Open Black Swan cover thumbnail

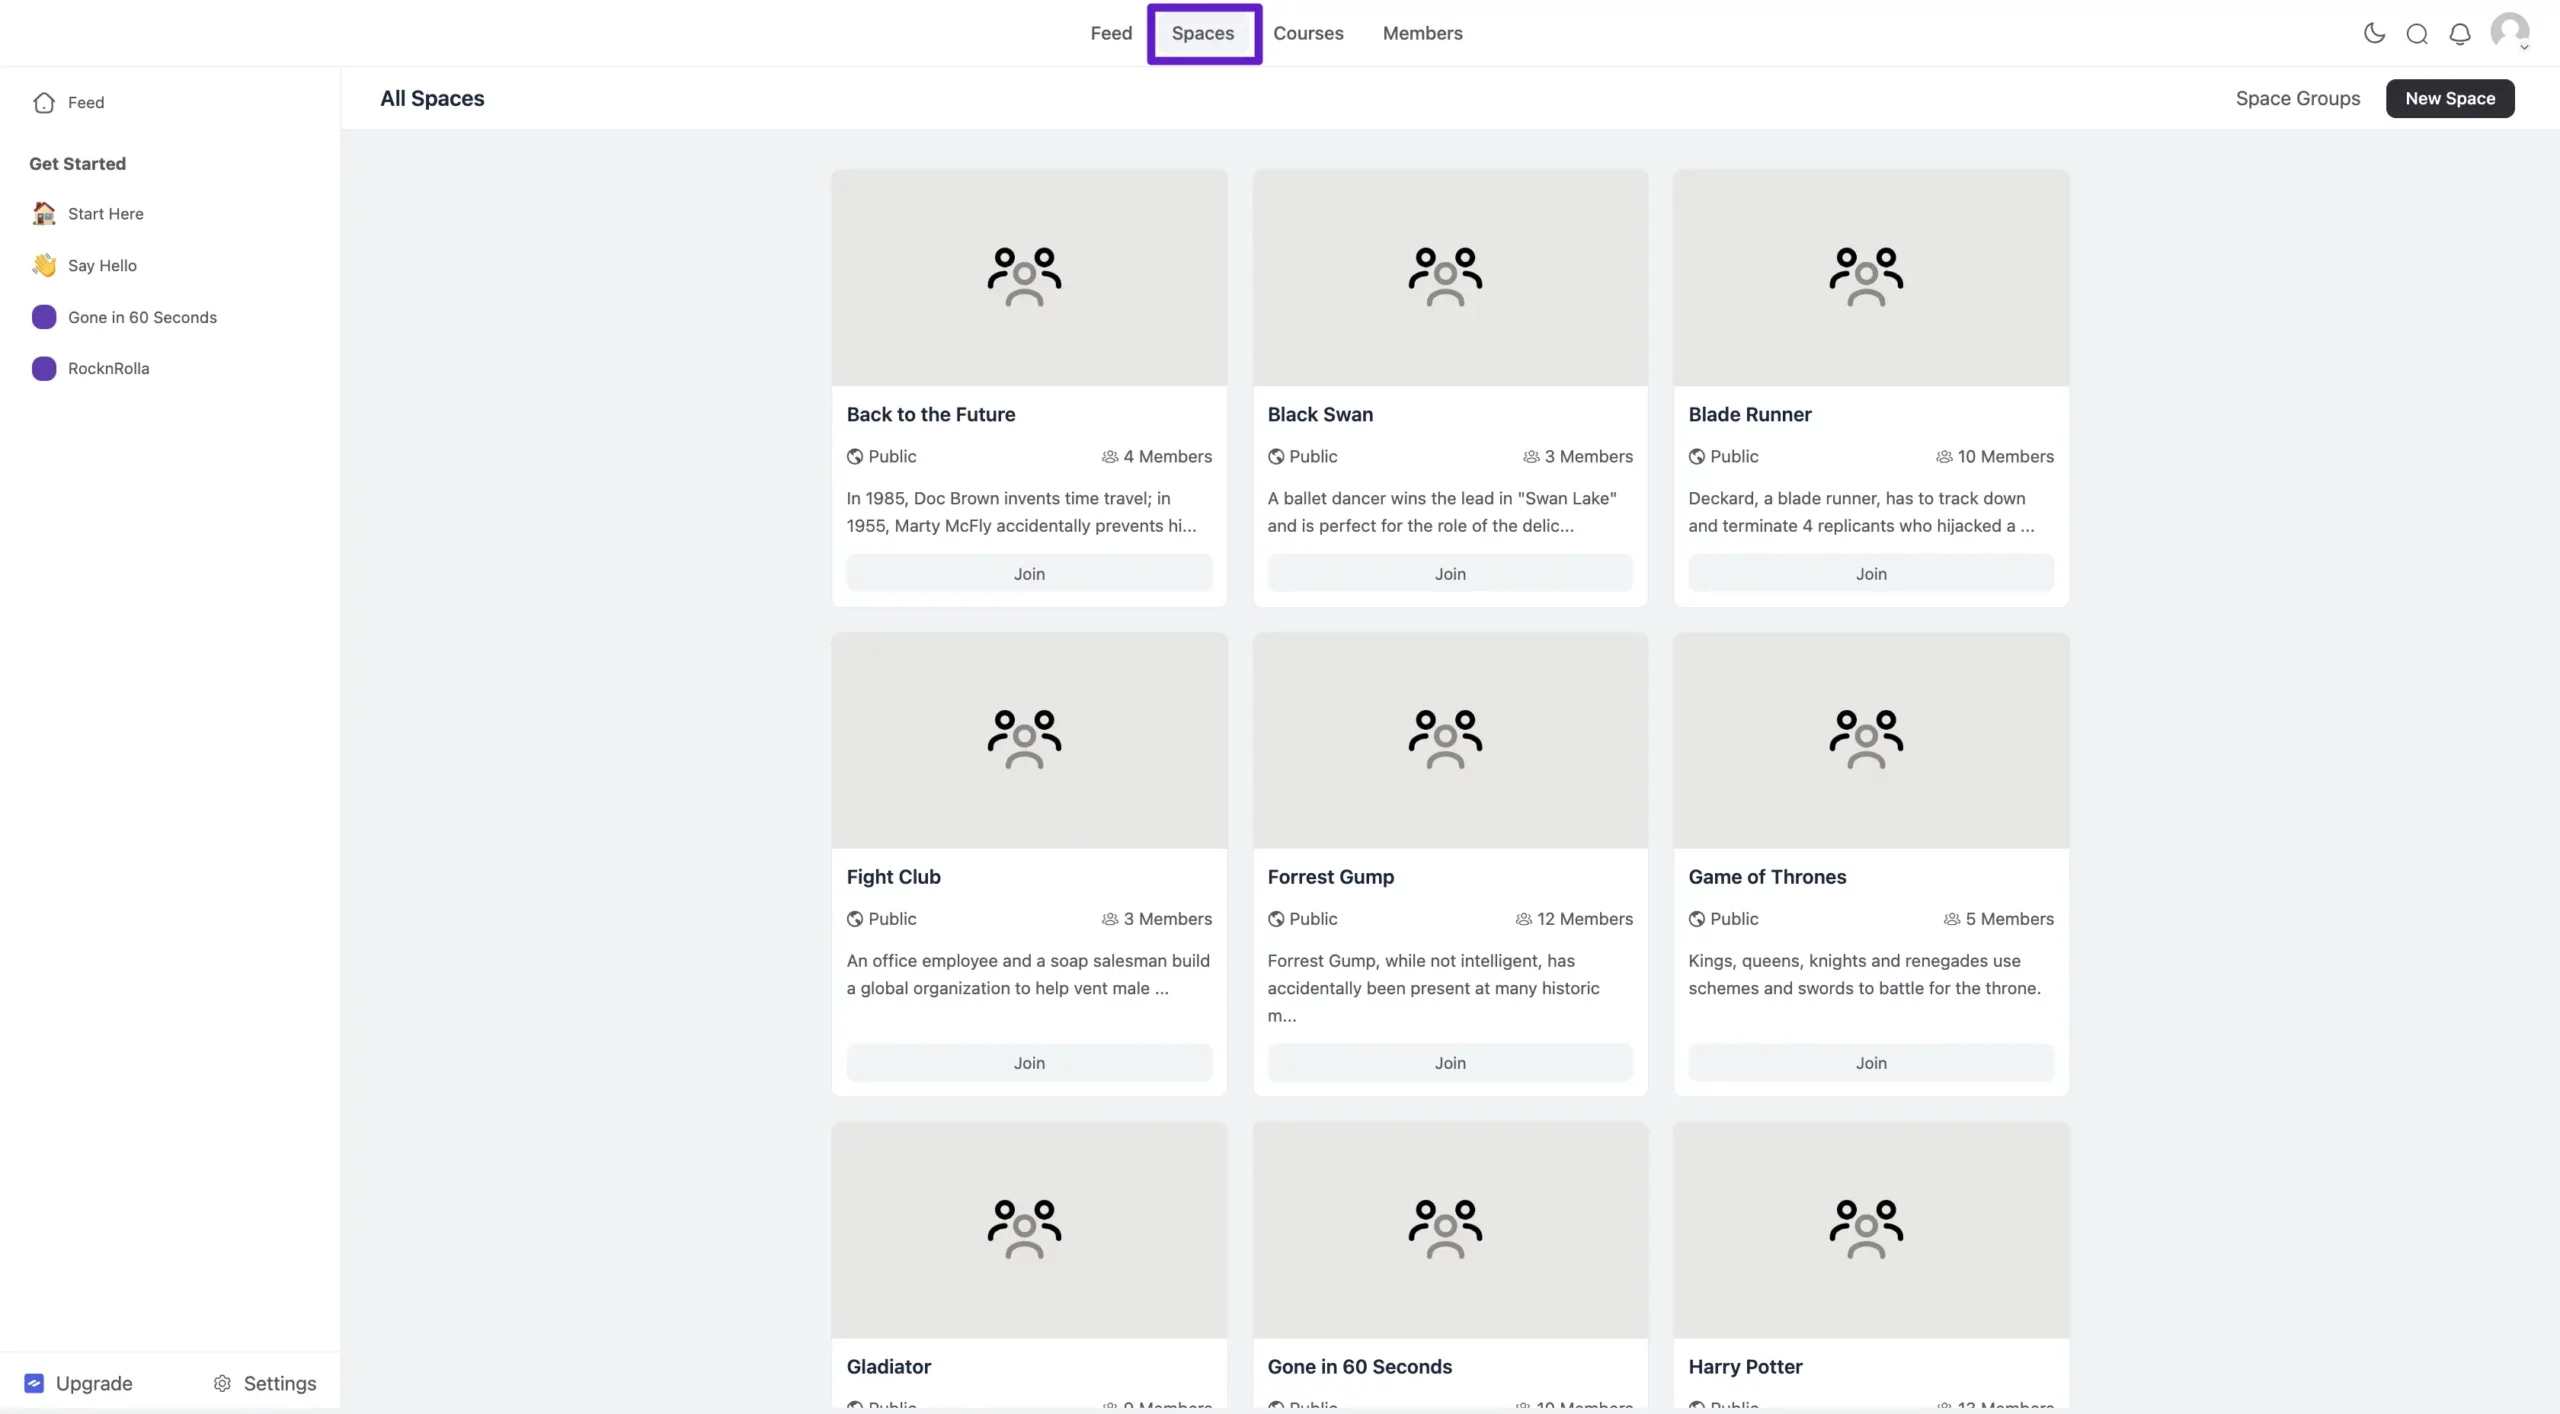(1450, 277)
